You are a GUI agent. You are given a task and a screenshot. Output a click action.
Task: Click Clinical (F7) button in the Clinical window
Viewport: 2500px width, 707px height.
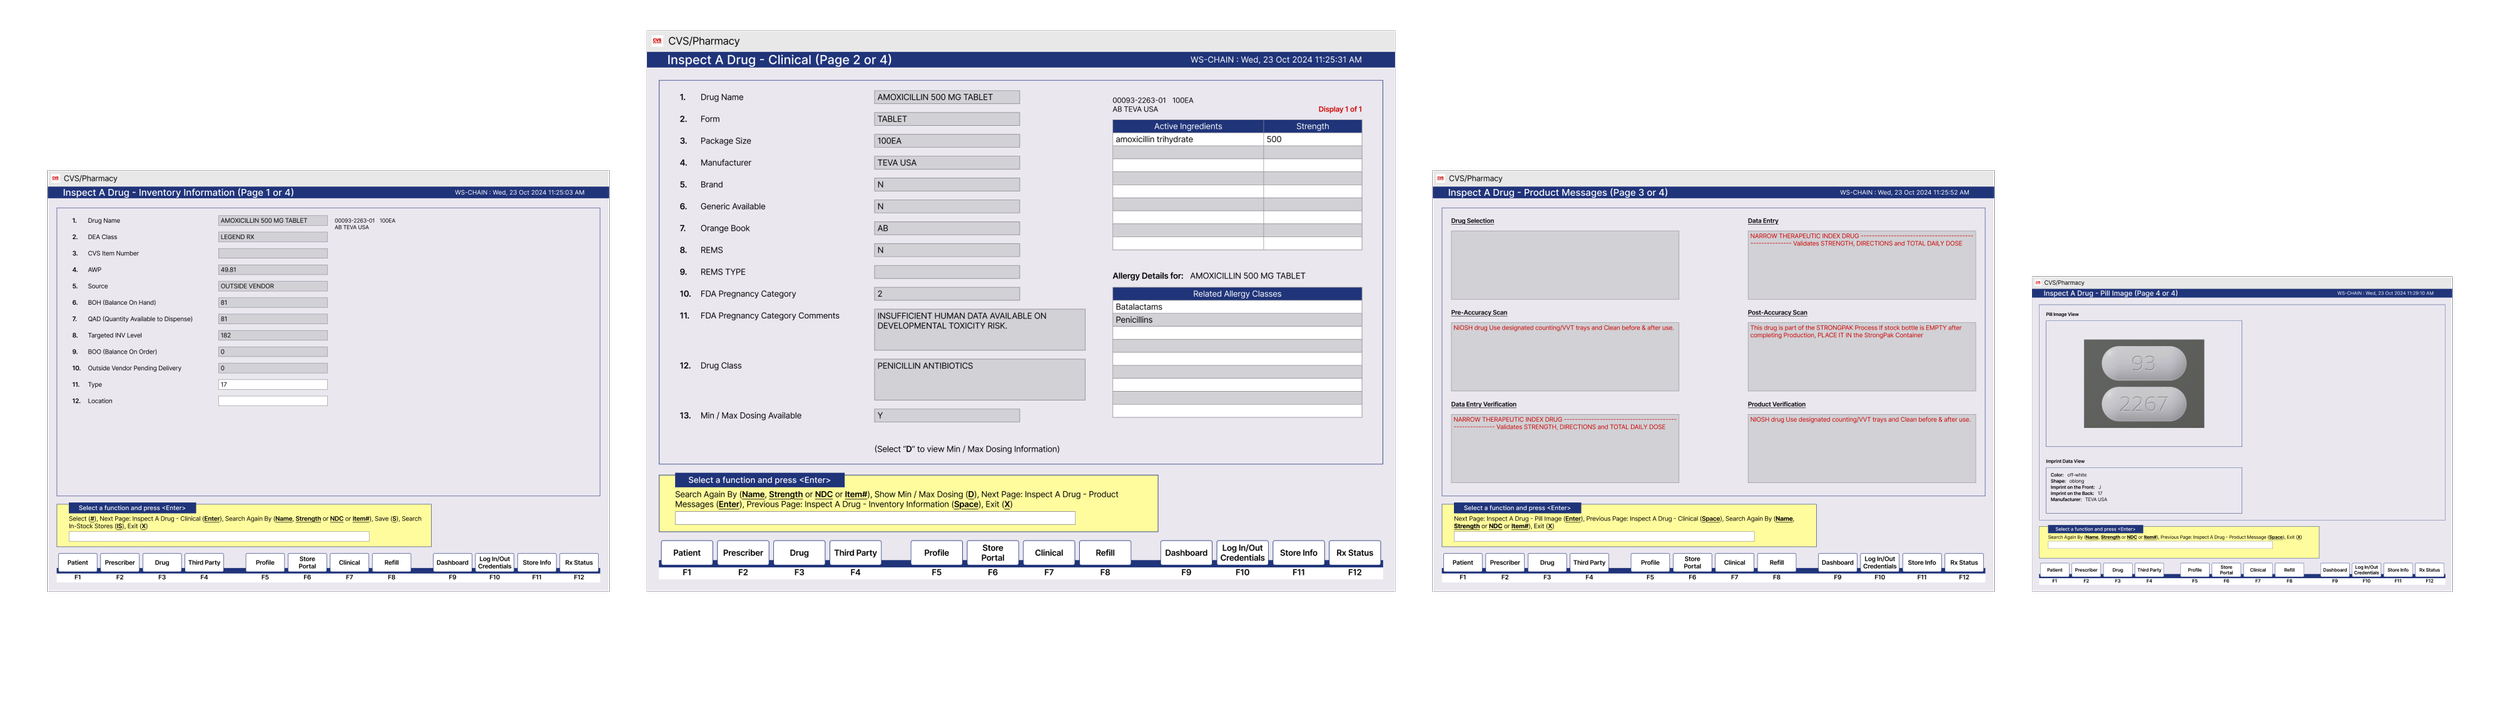click(x=1049, y=553)
